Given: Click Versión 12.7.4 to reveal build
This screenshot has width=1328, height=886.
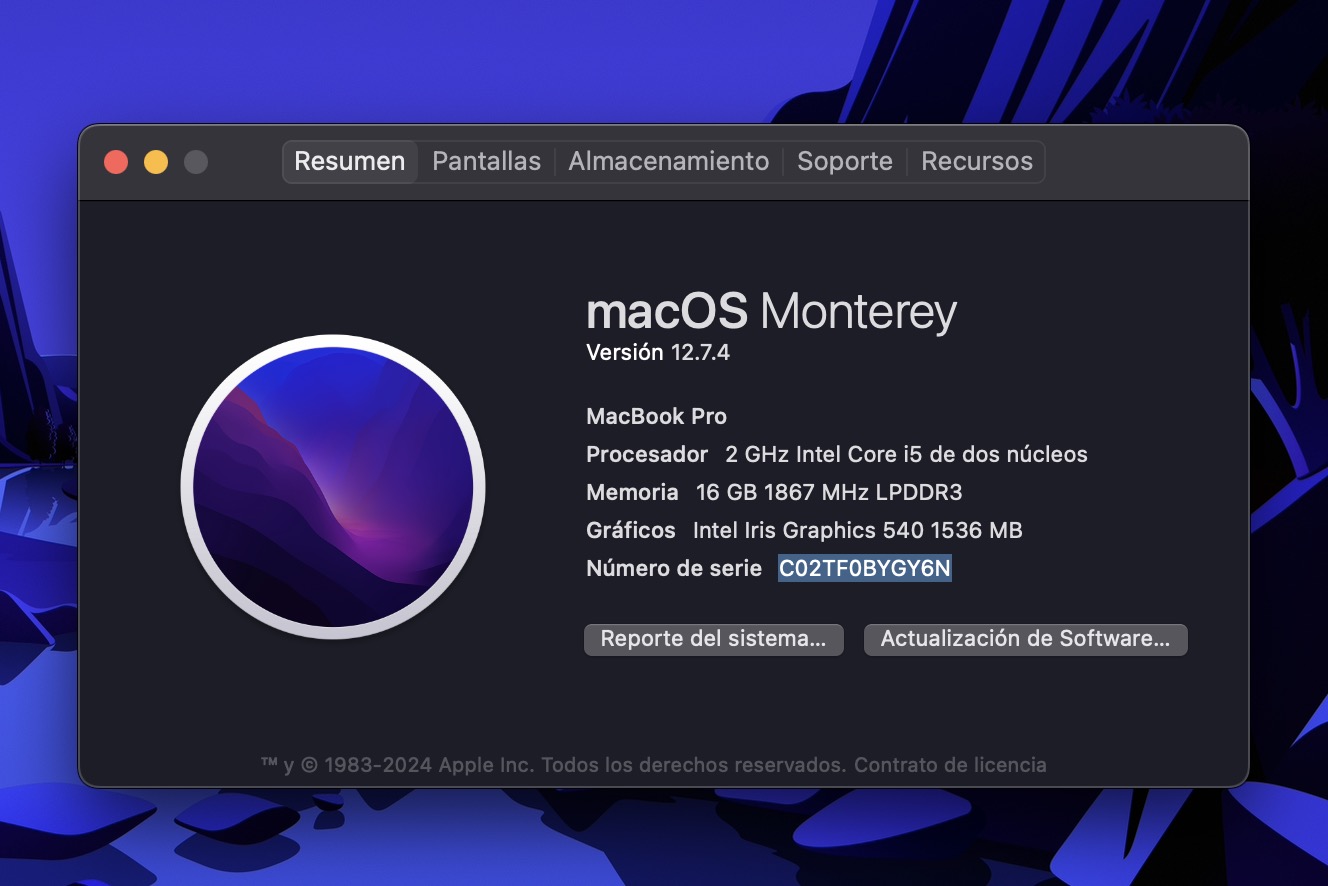Looking at the screenshot, I should pyautogui.click(x=657, y=353).
